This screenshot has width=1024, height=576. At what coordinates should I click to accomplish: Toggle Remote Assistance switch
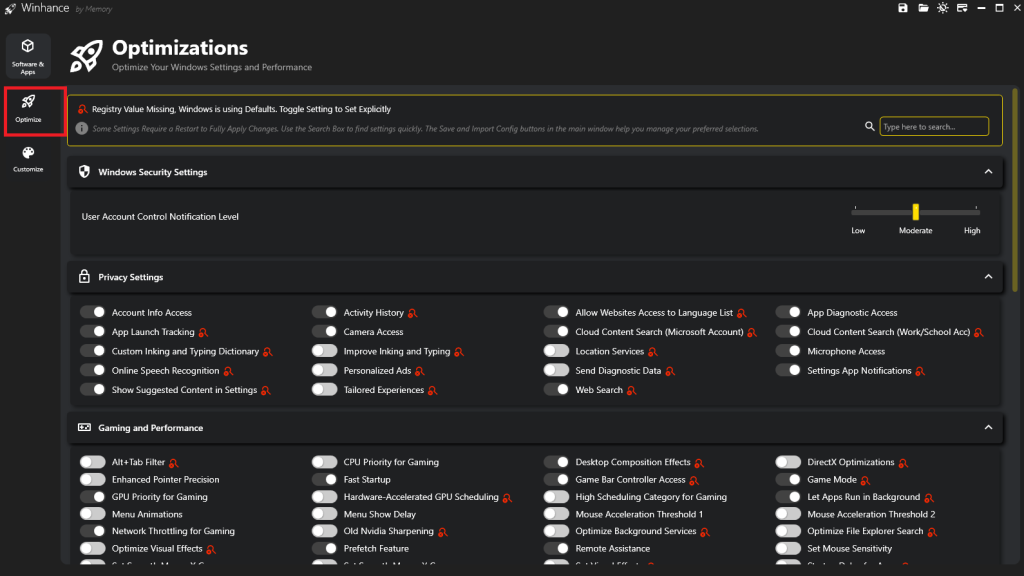click(x=556, y=549)
